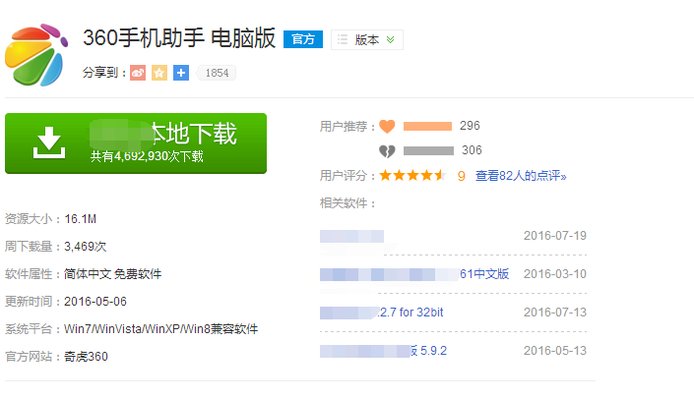Share to QZone star icon

[x=159, y=73]
